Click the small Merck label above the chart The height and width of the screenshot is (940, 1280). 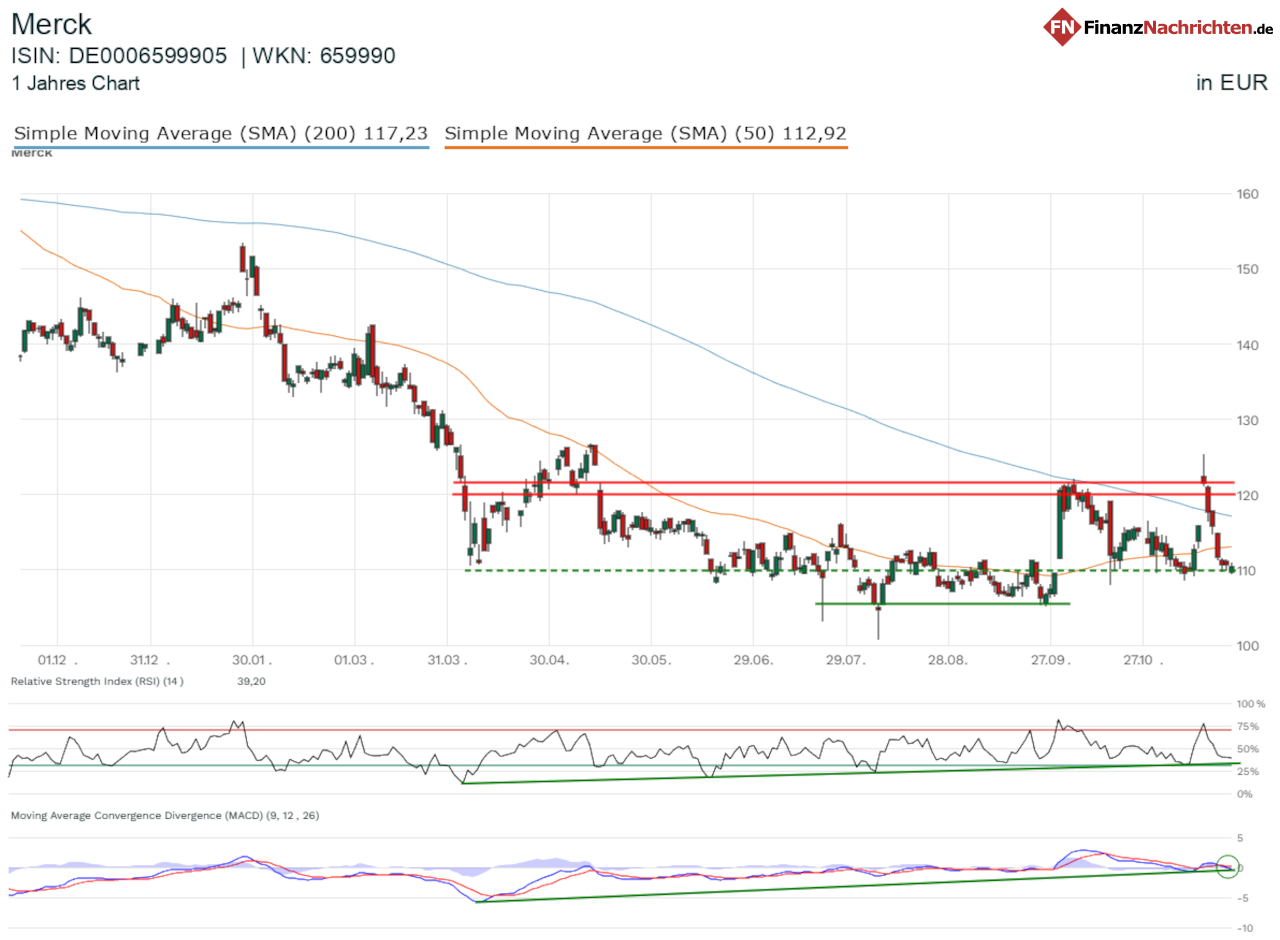31,152
